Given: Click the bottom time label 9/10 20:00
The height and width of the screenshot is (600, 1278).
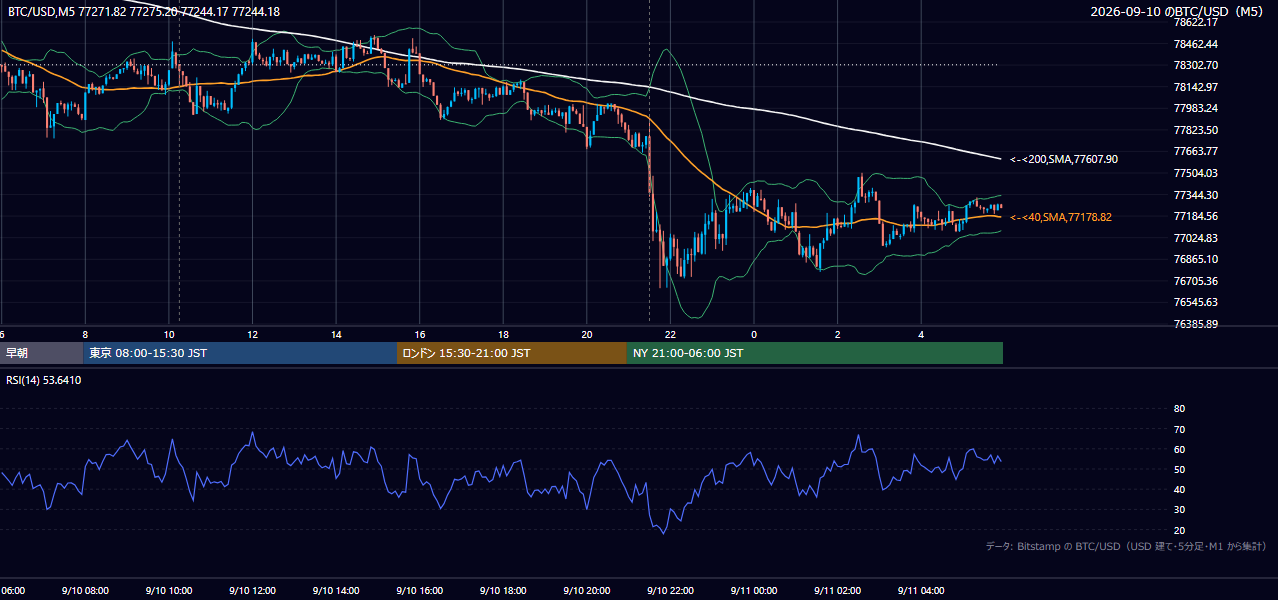Looking at the screenshot, I should coord(587,591).
